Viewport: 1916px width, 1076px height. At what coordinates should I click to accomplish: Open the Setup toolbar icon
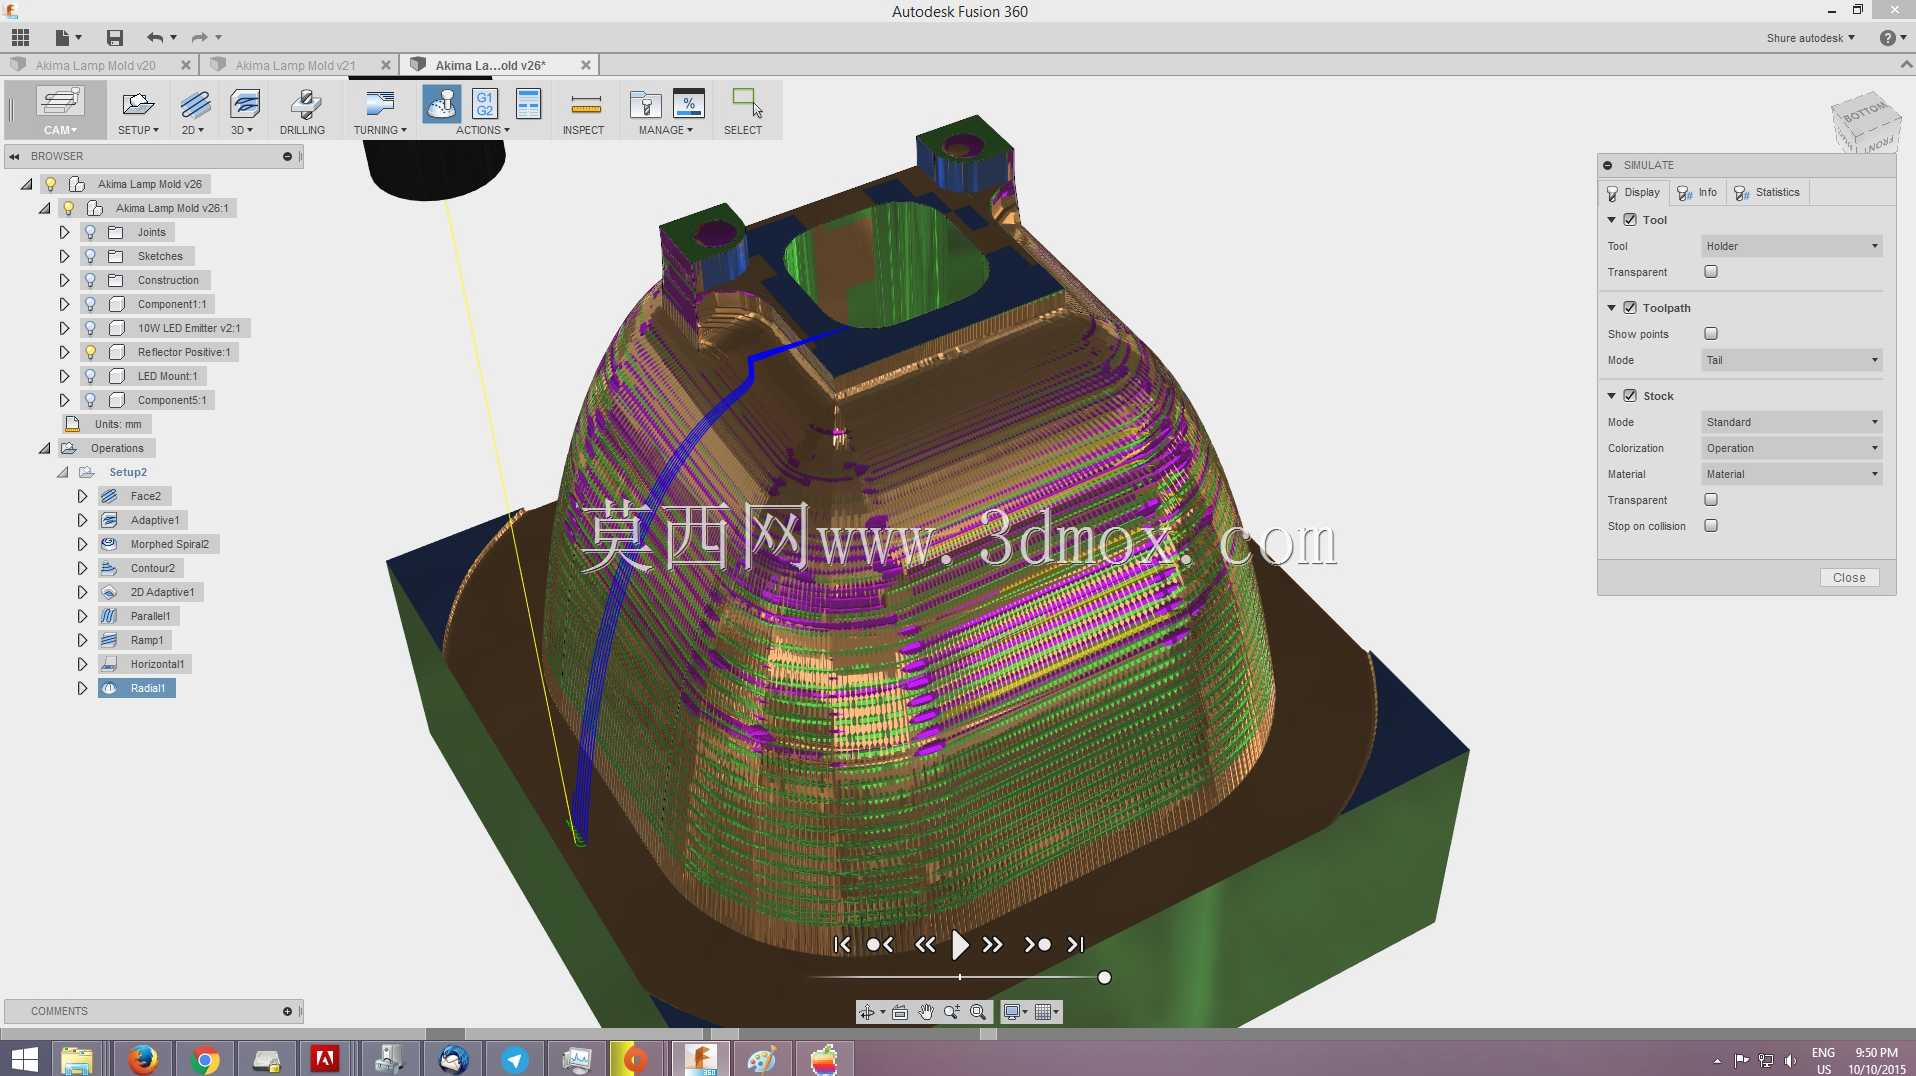pos(138,104)
